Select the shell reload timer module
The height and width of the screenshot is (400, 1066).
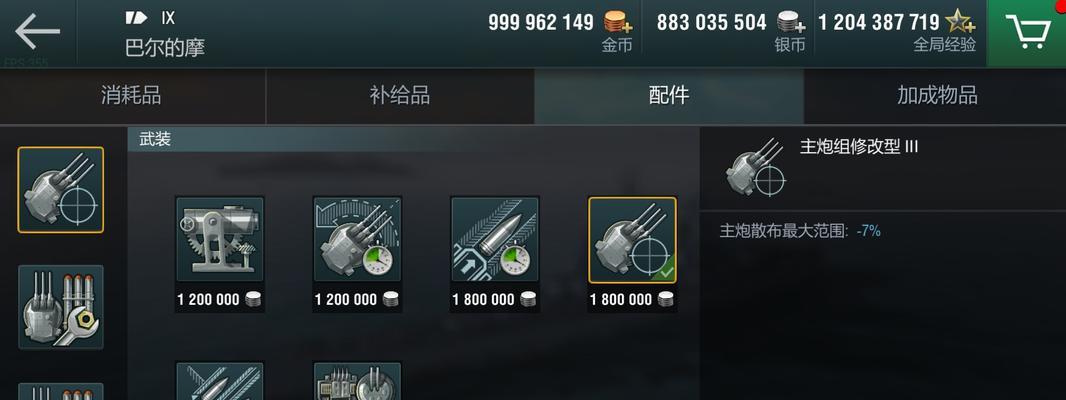point(495,239)
